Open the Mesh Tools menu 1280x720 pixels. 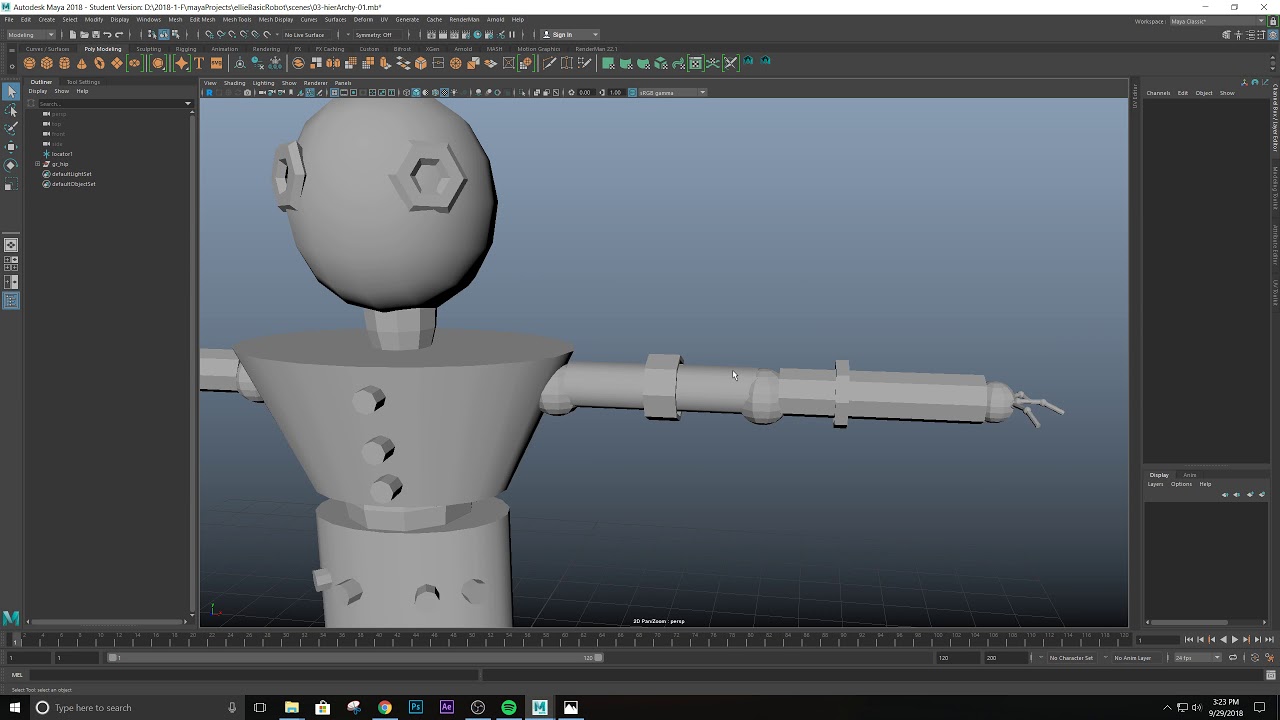(x=237, y=19)
